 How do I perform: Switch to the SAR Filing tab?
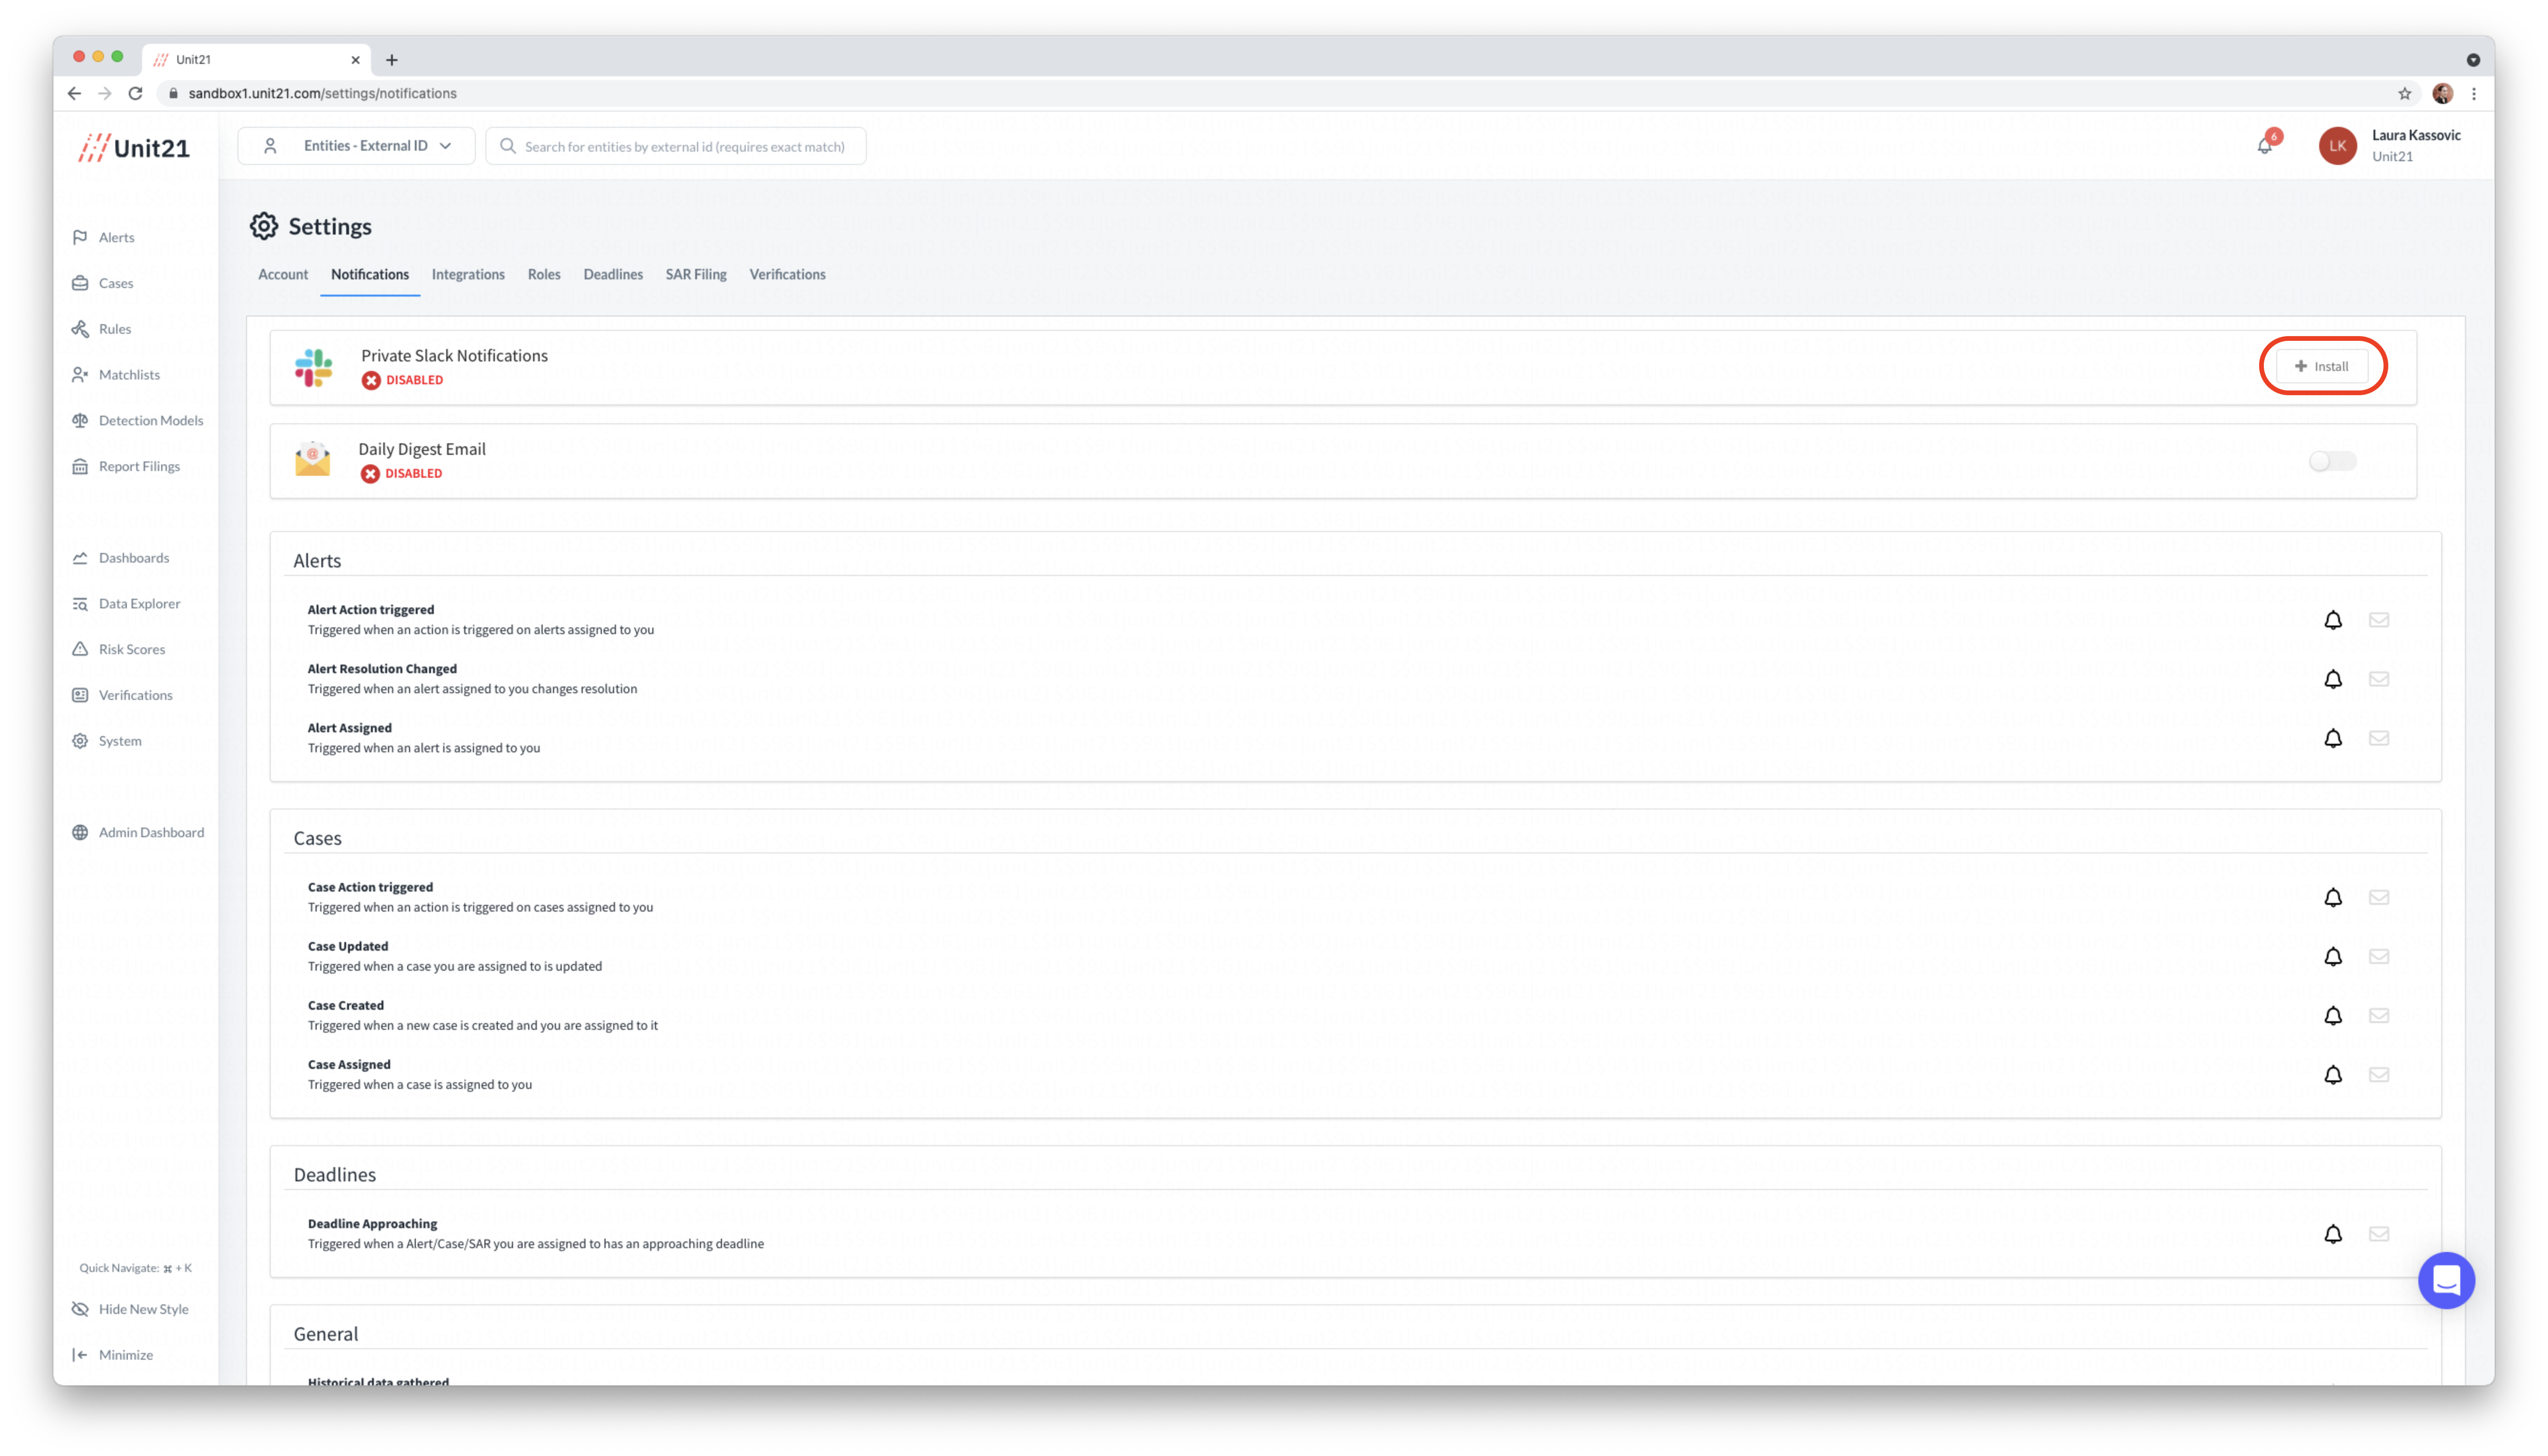pyautogui.click(x=696, y=274)
